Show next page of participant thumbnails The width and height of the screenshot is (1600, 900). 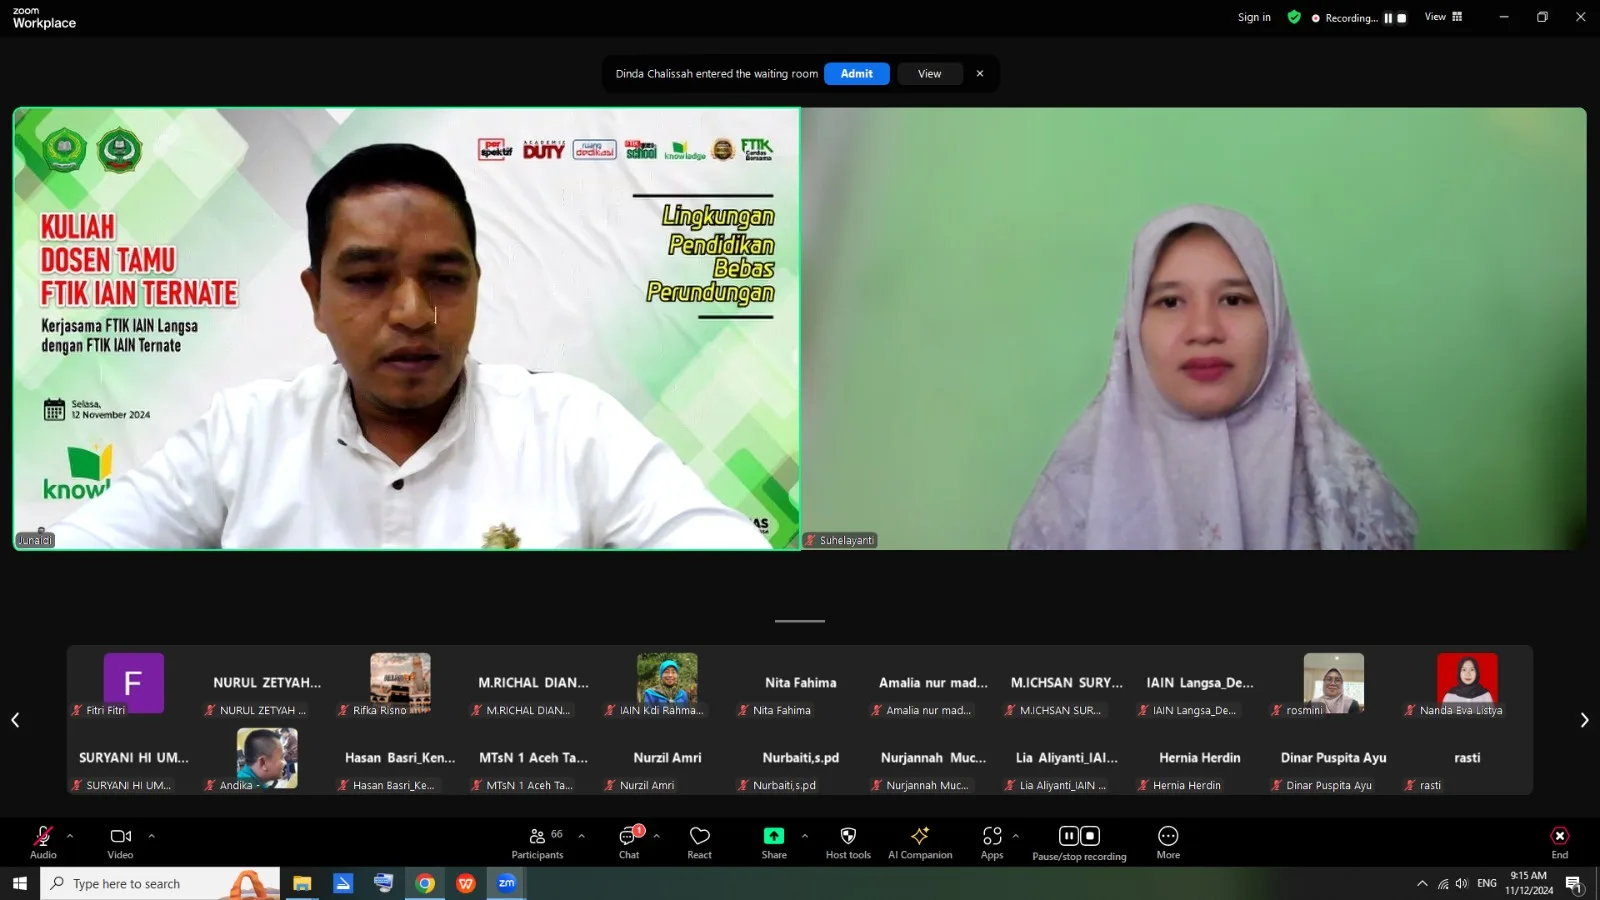click(x=1584, y=720)
